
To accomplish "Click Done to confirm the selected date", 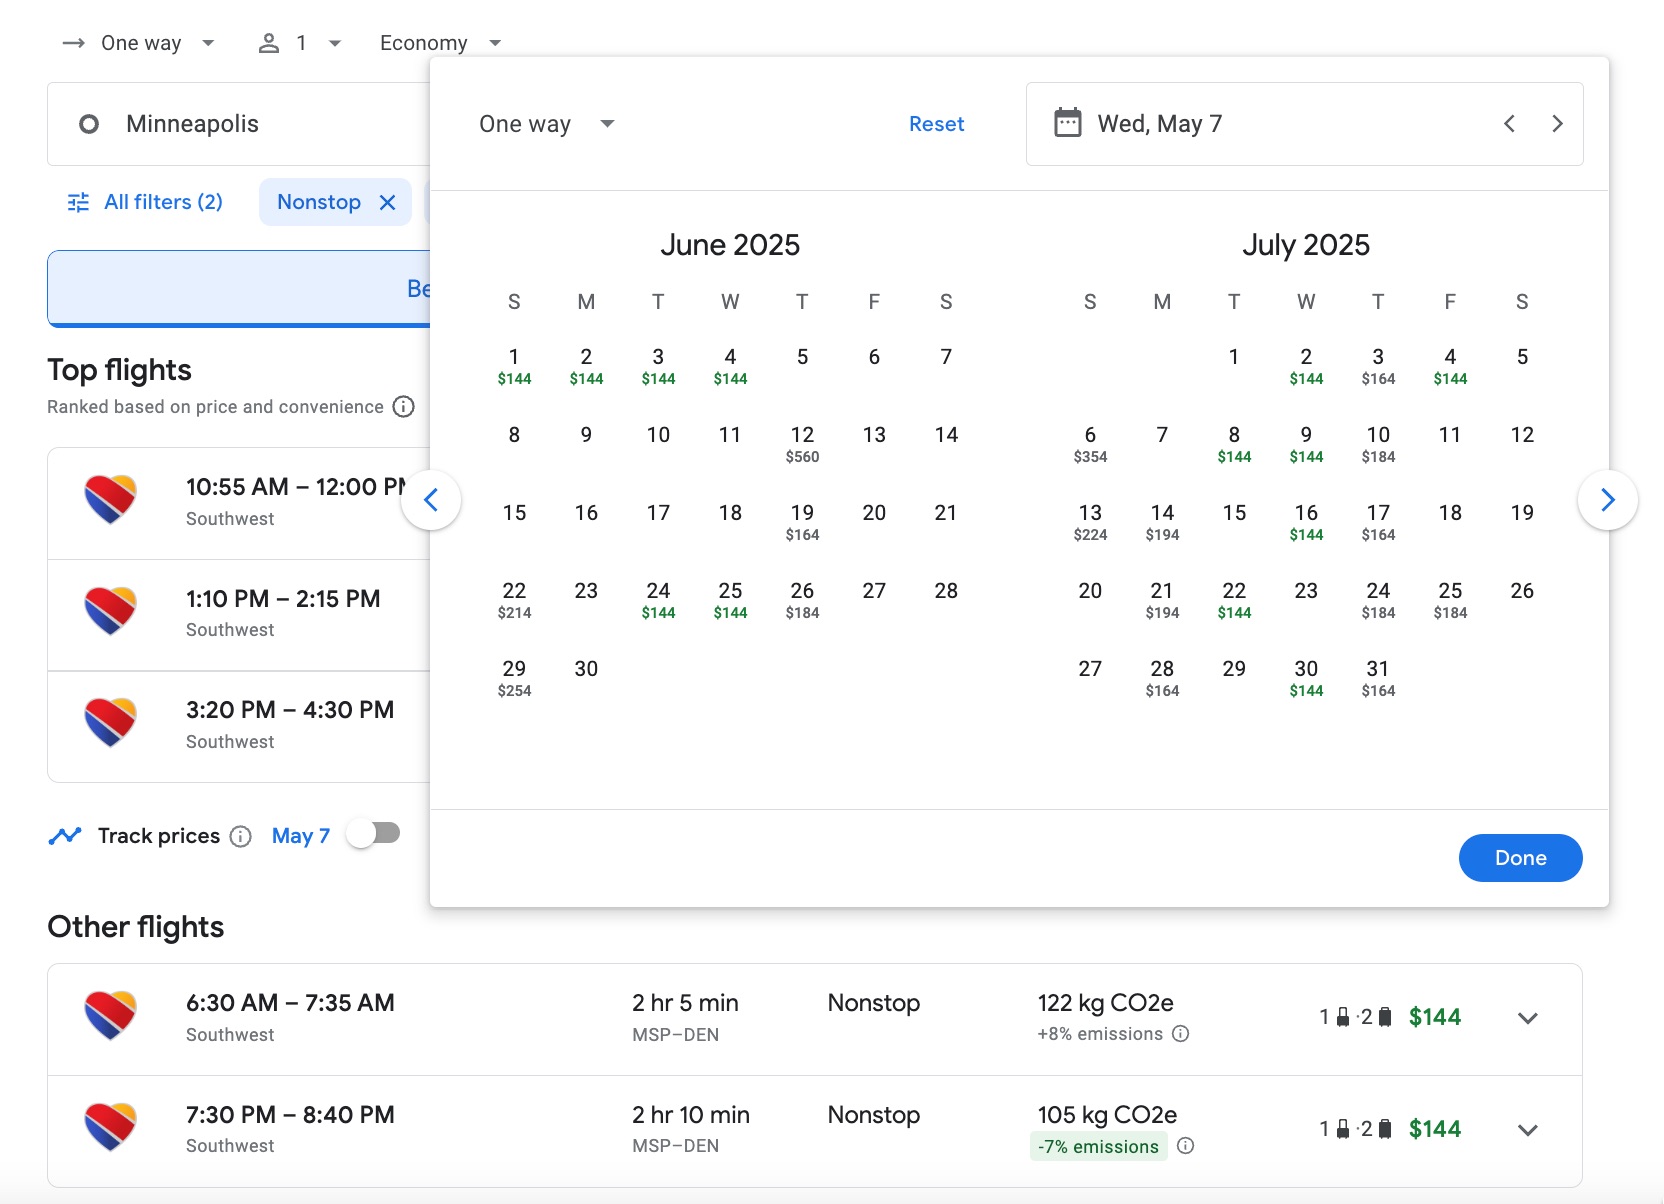I will [1519, 857].
